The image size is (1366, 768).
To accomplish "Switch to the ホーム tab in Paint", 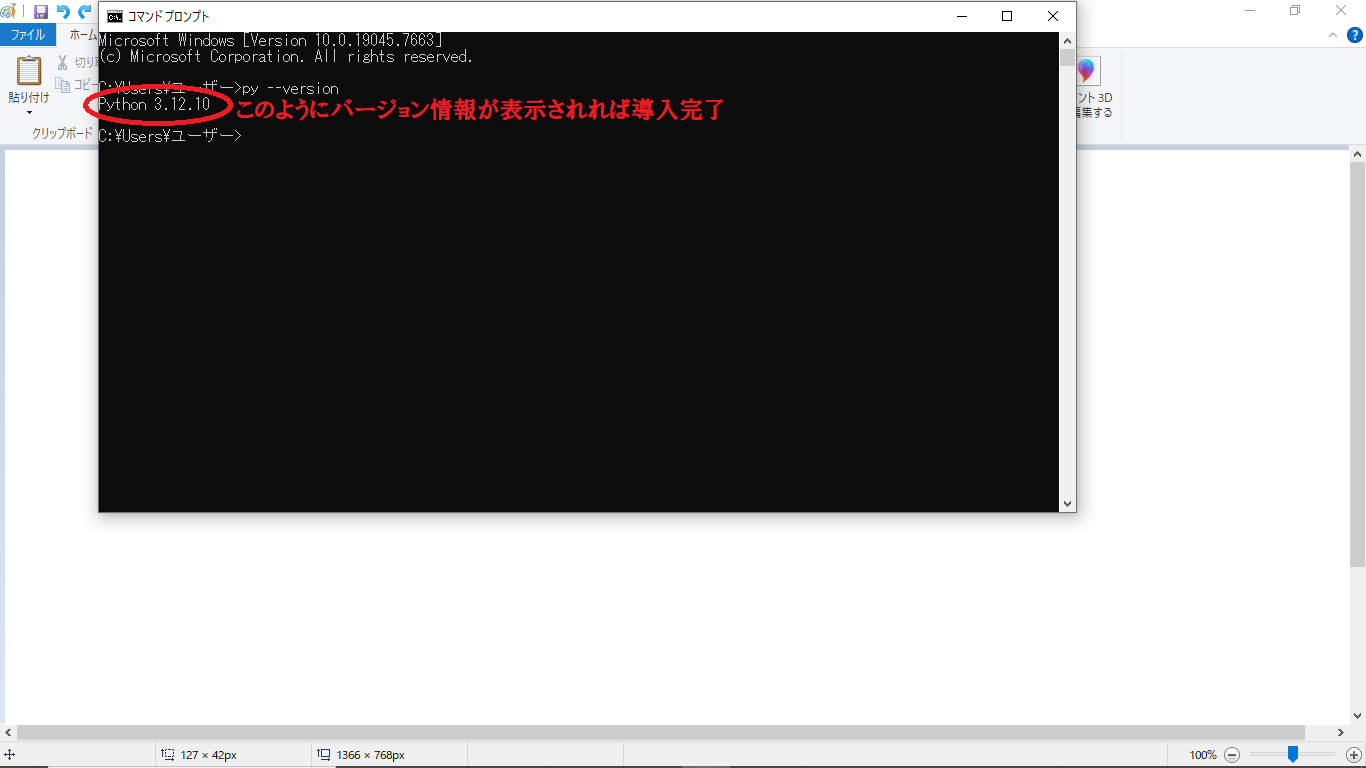I will (x=83, y=34).
